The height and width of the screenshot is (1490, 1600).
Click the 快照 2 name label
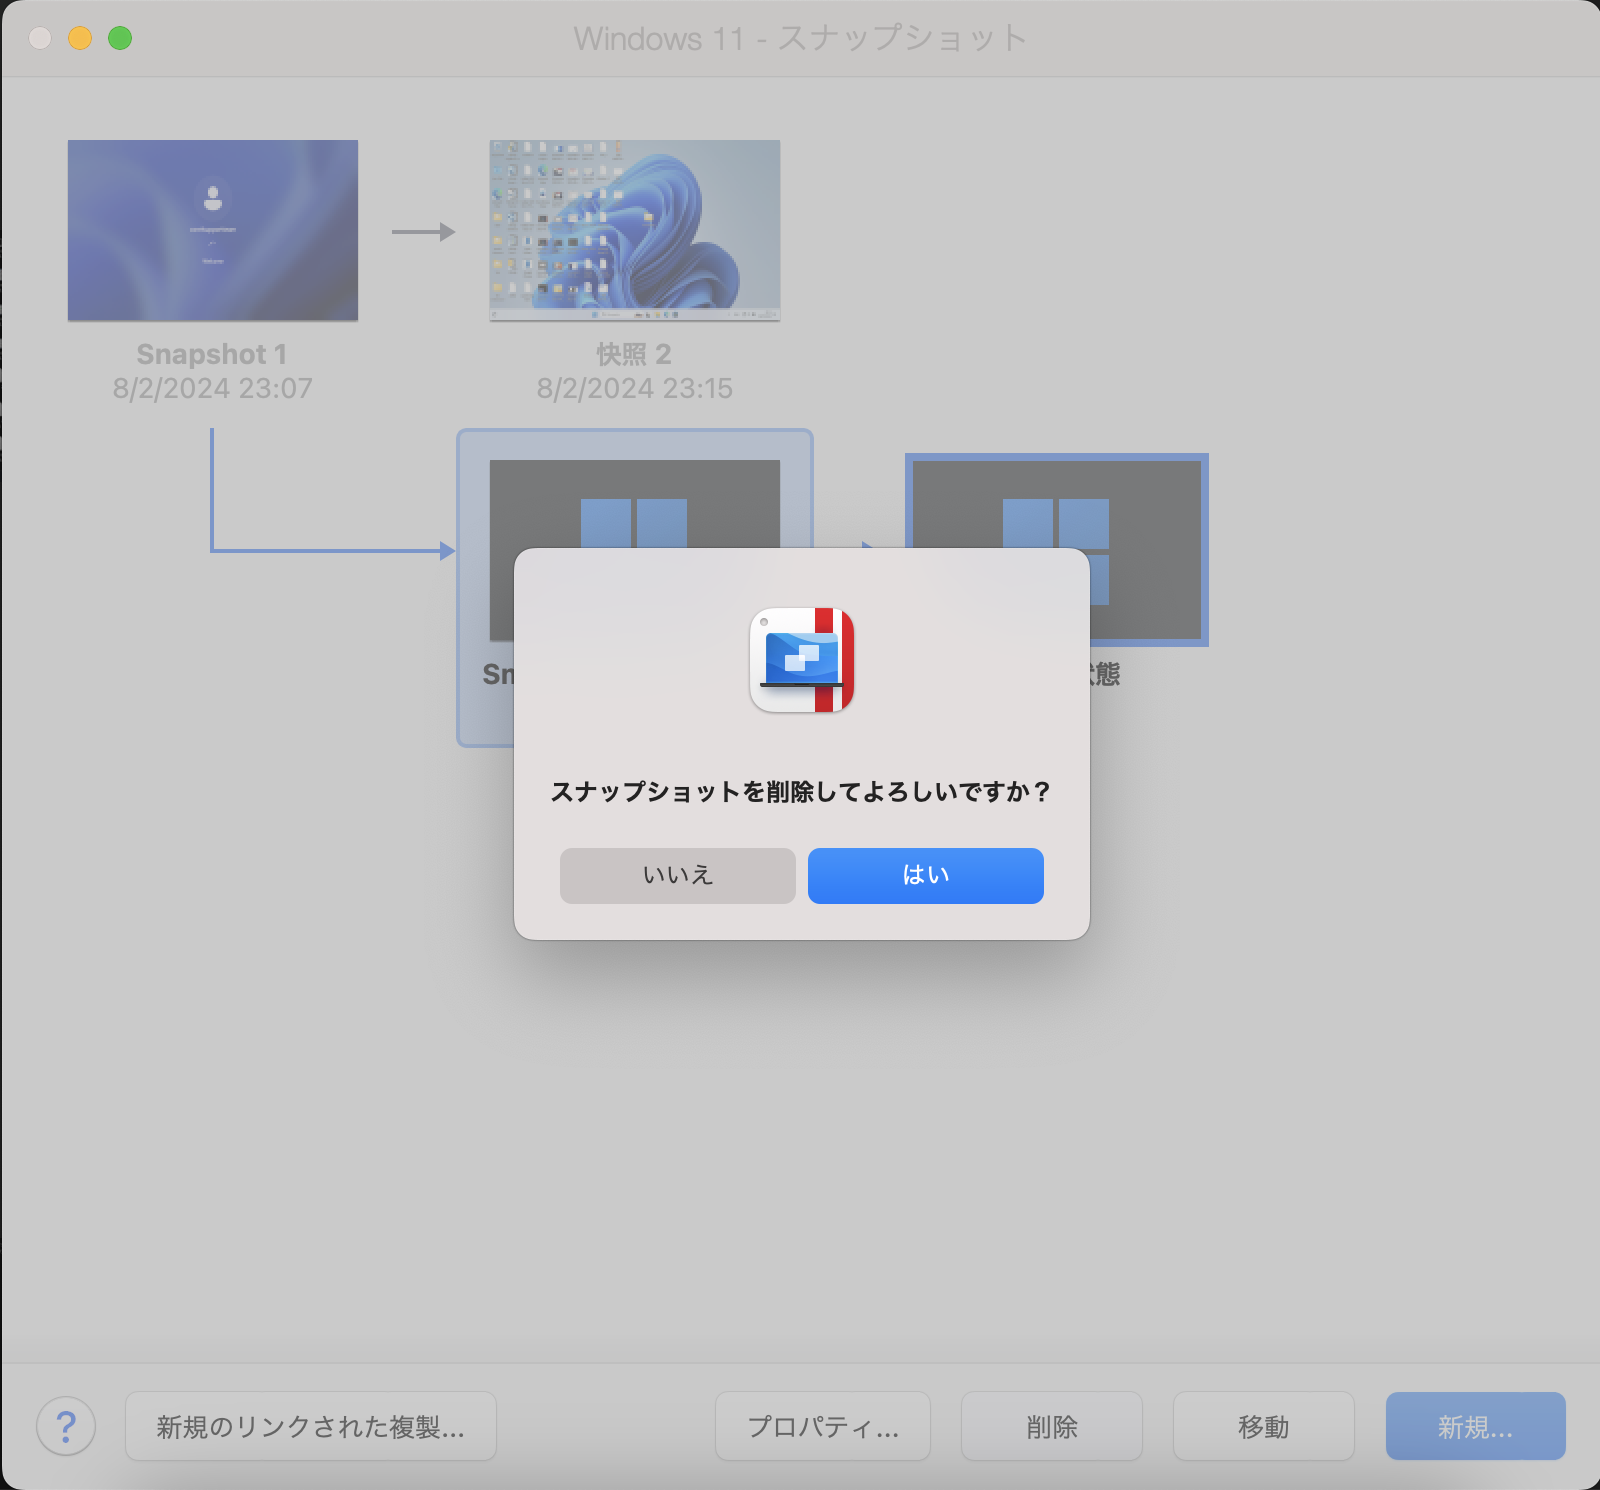[634, 354]
